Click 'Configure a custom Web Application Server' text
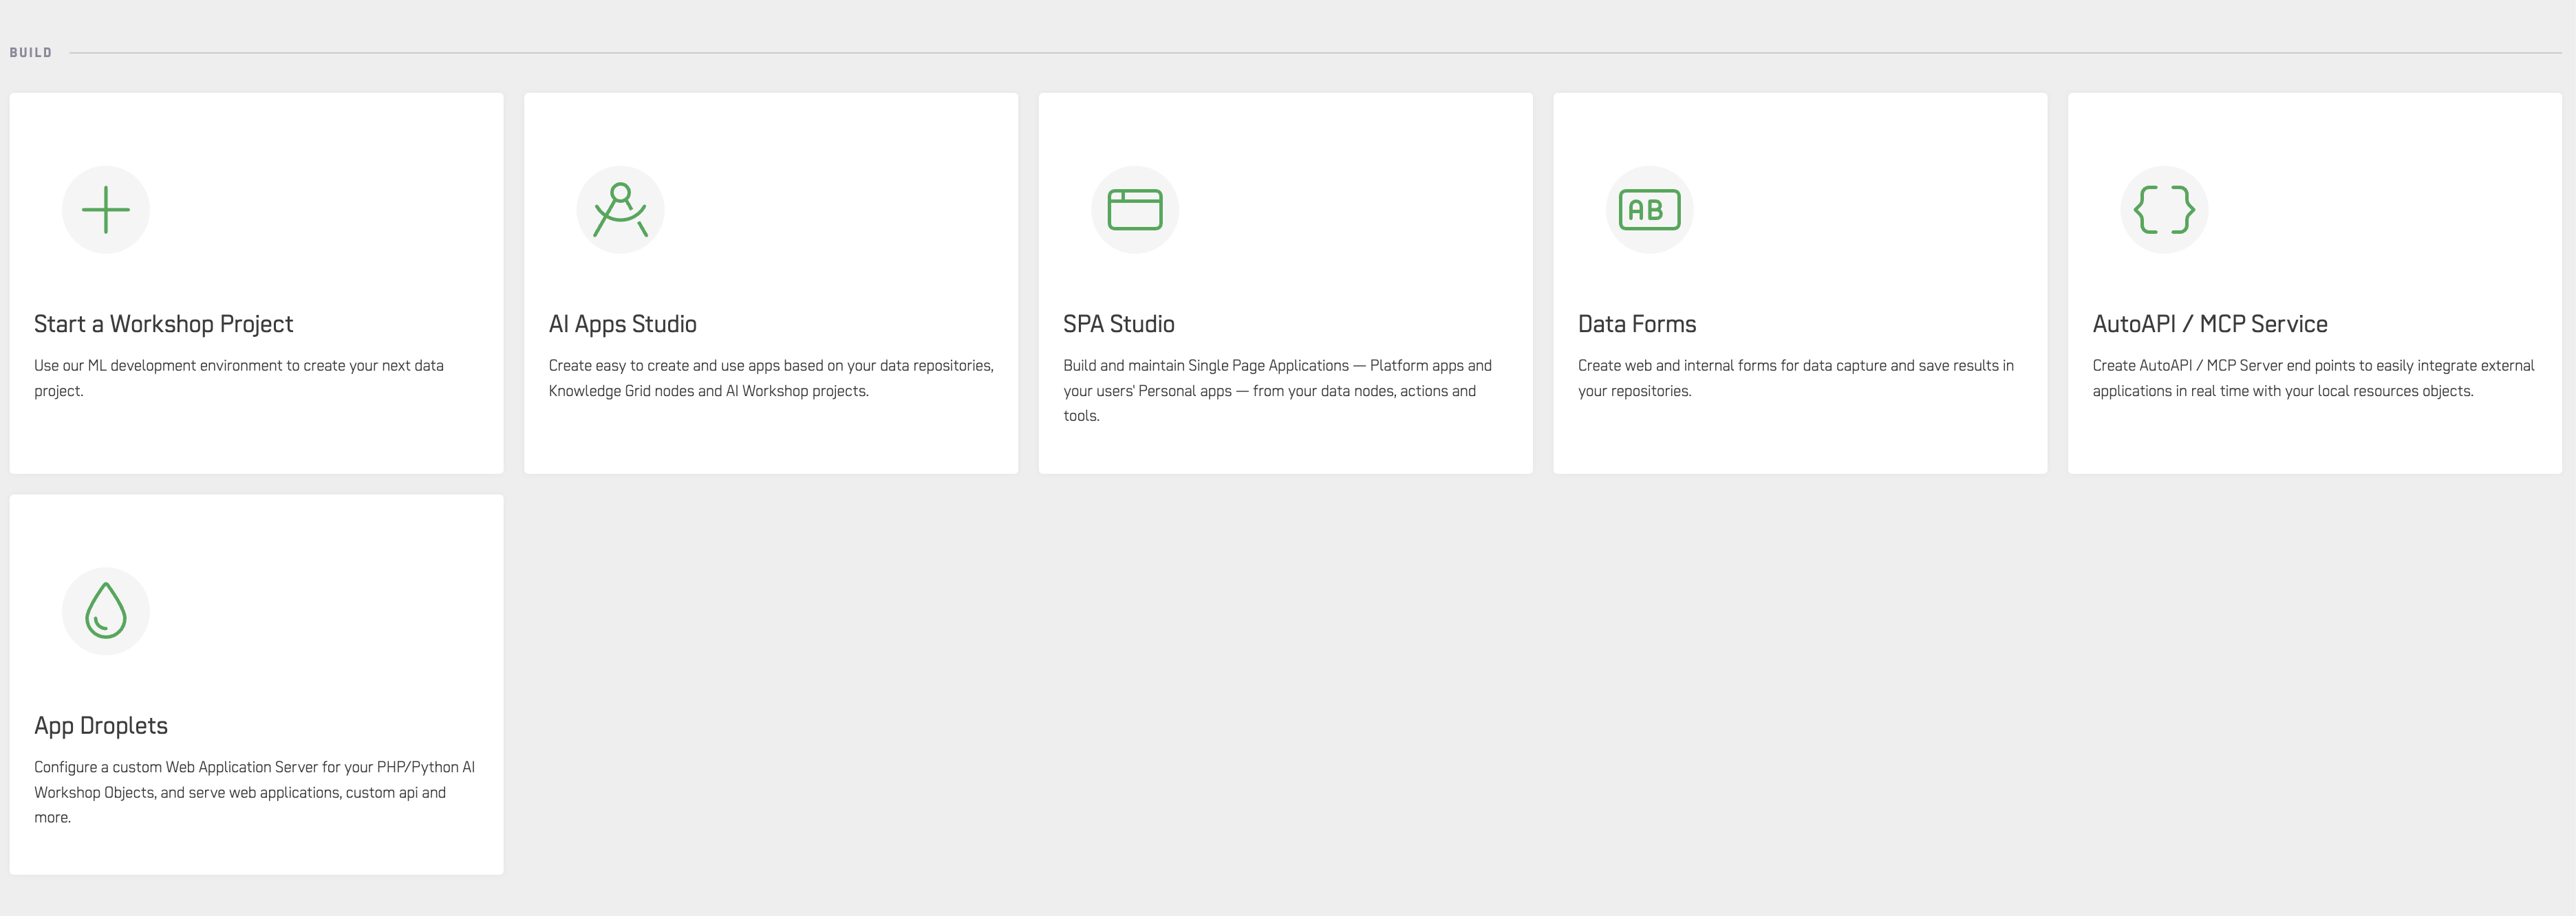The height and width of the screenshot is (916, 2576). [x=254, y=792]
